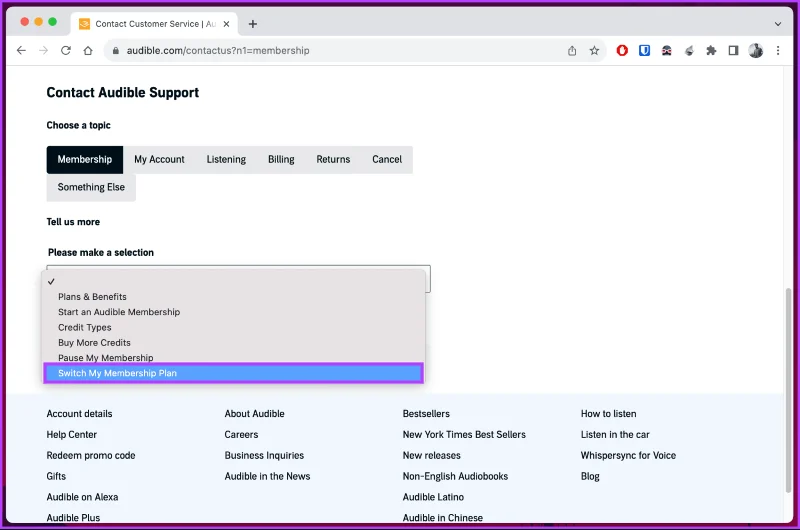Open the Extensions puzzle menu
The width and height of the screenshot is (800, 530).
(x=711, y=51)
